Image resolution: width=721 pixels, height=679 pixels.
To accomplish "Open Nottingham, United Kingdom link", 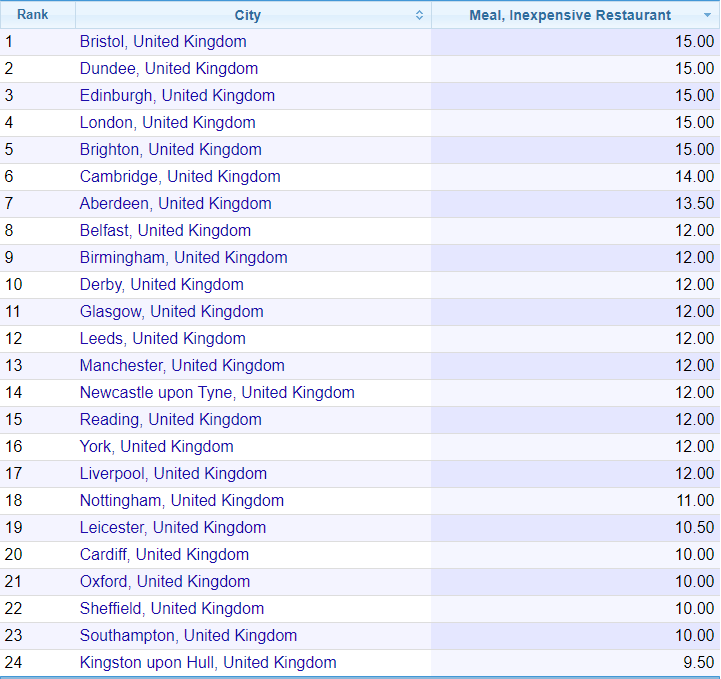I will click(182, 501).
